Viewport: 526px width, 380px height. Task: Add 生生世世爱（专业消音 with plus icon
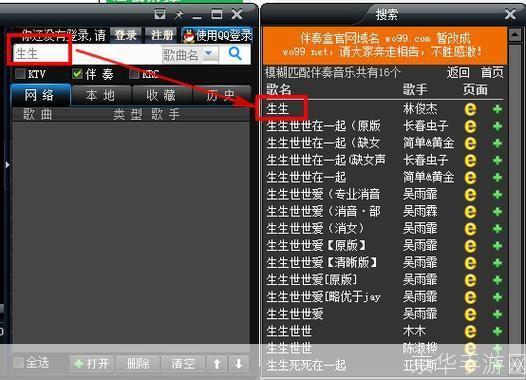tap(497, 195)
